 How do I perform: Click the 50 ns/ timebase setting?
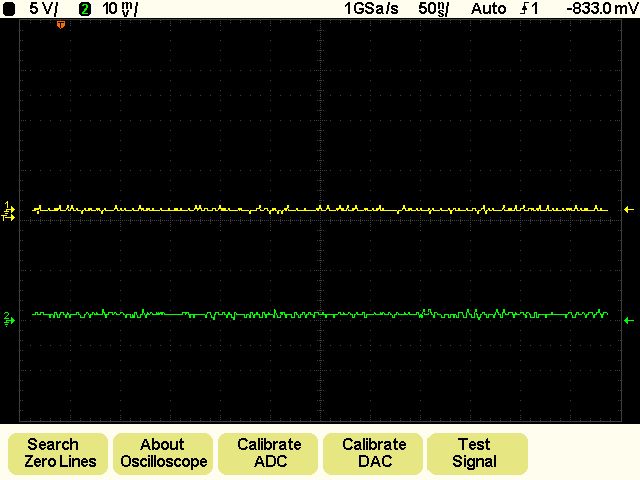point(433,8)
